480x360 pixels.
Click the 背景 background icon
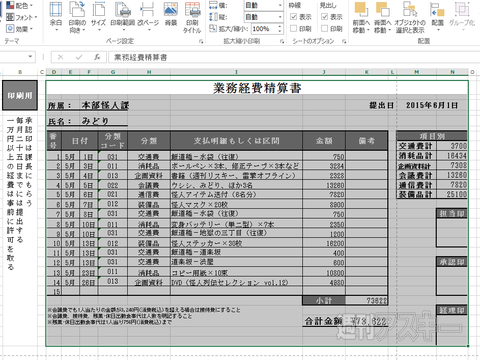point(171,14)
